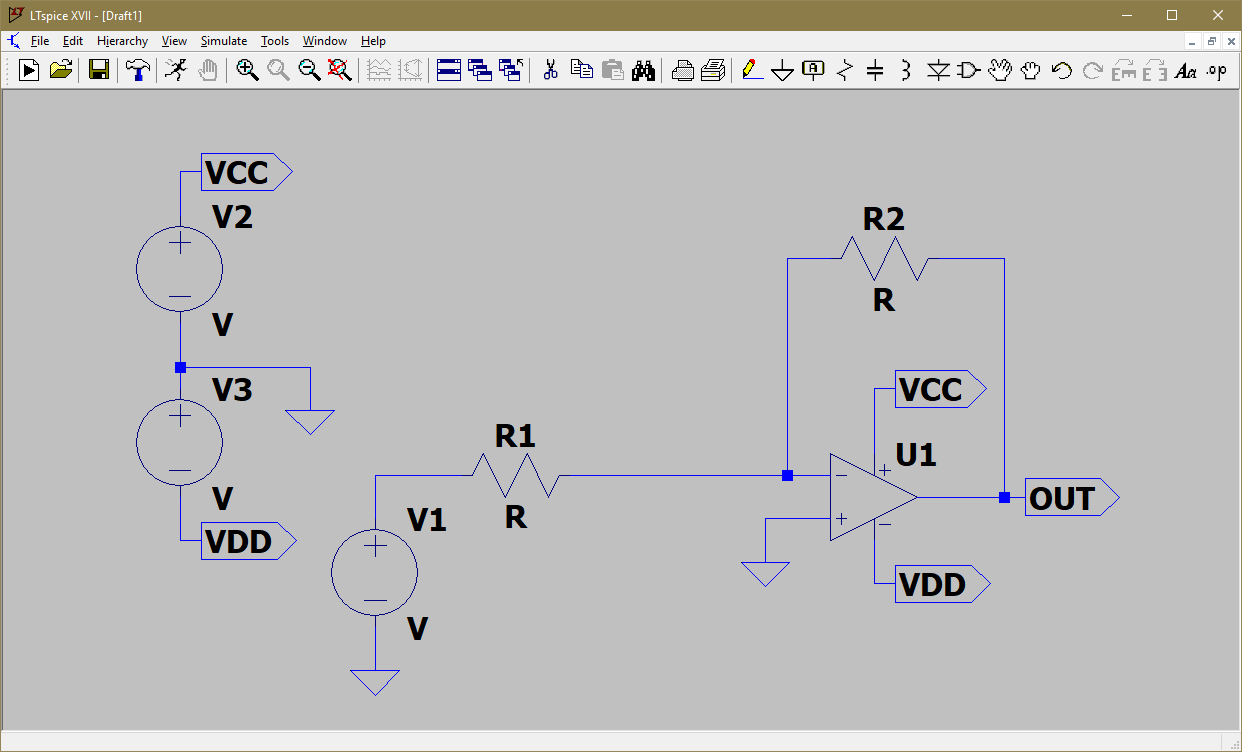Activate the scissors Cut tool
The width and height of the screenshot is (1242, 752).
pyautogui.click(x=549, y=70)
